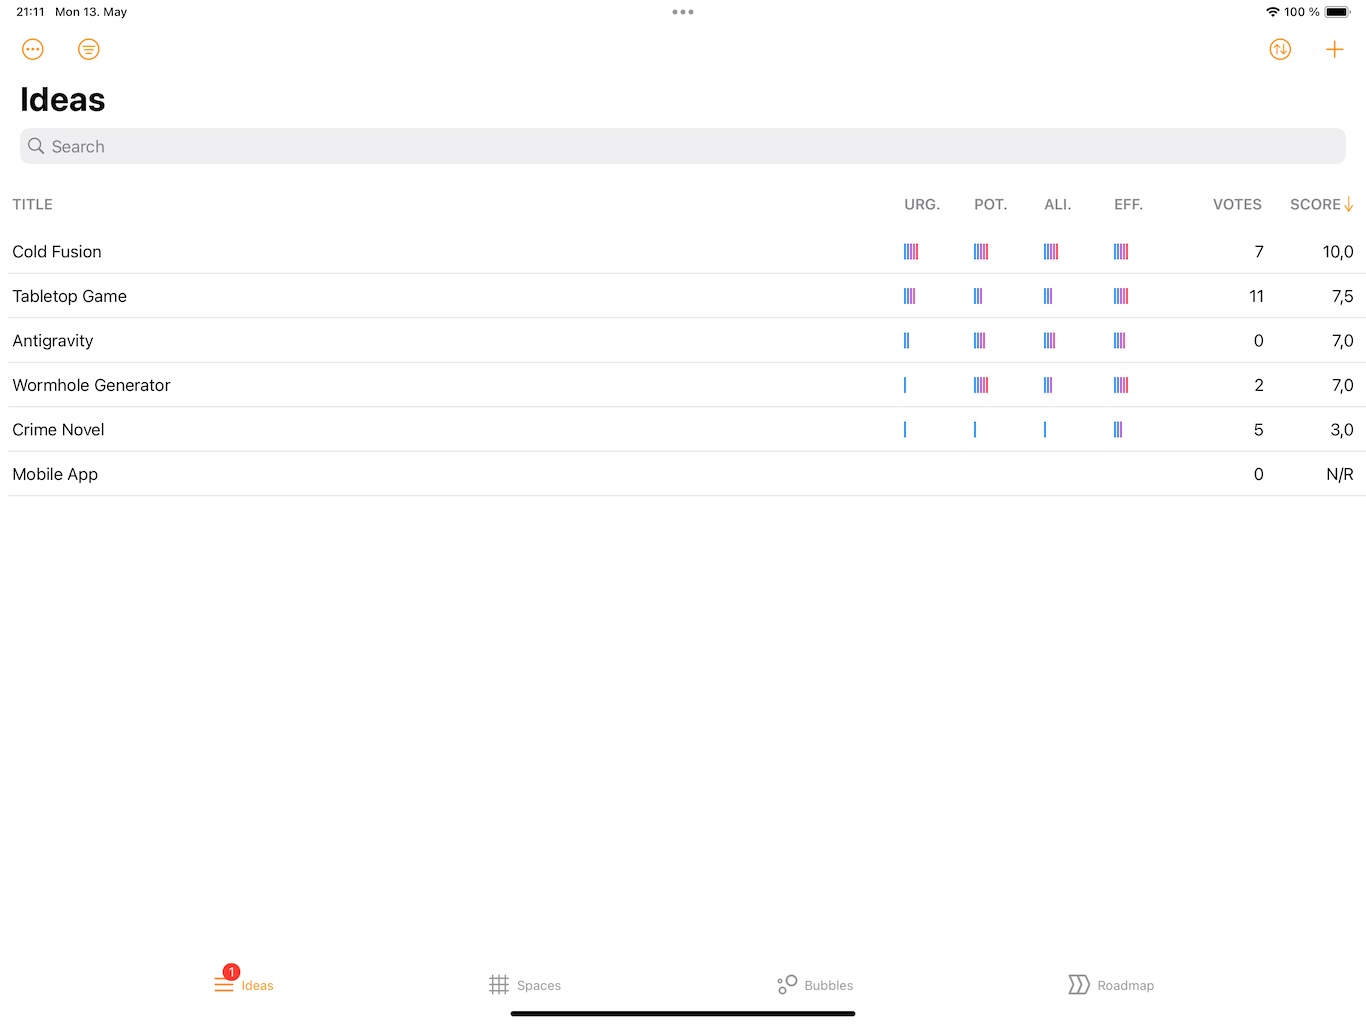Open the Mobile App idea
The width and height of the screenshot is (1366, 1024).
pos(55,474)
